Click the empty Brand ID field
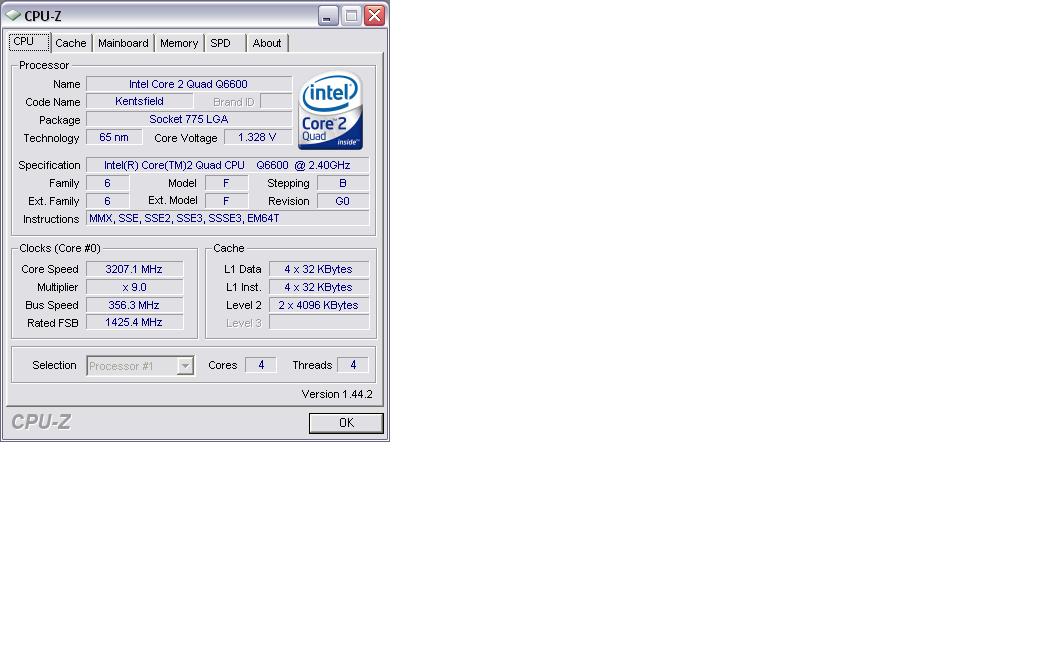1043x647 pixels. pyautogui.click(x=276, y=101)
